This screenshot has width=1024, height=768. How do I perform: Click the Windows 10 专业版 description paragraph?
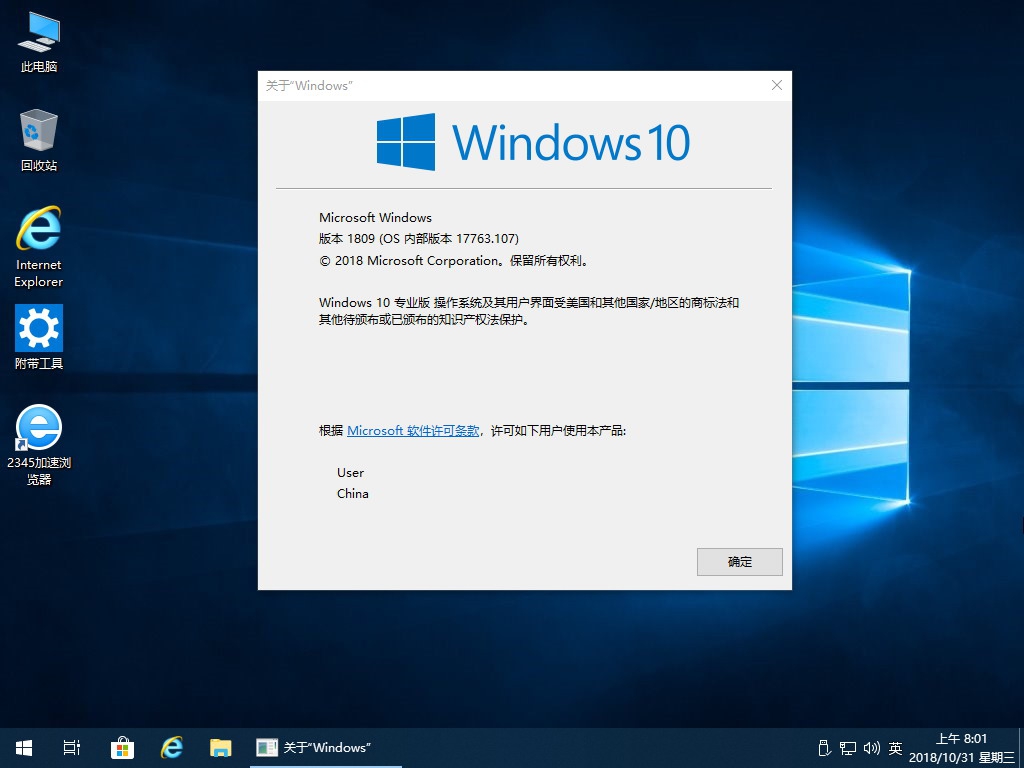coord(529,311)
